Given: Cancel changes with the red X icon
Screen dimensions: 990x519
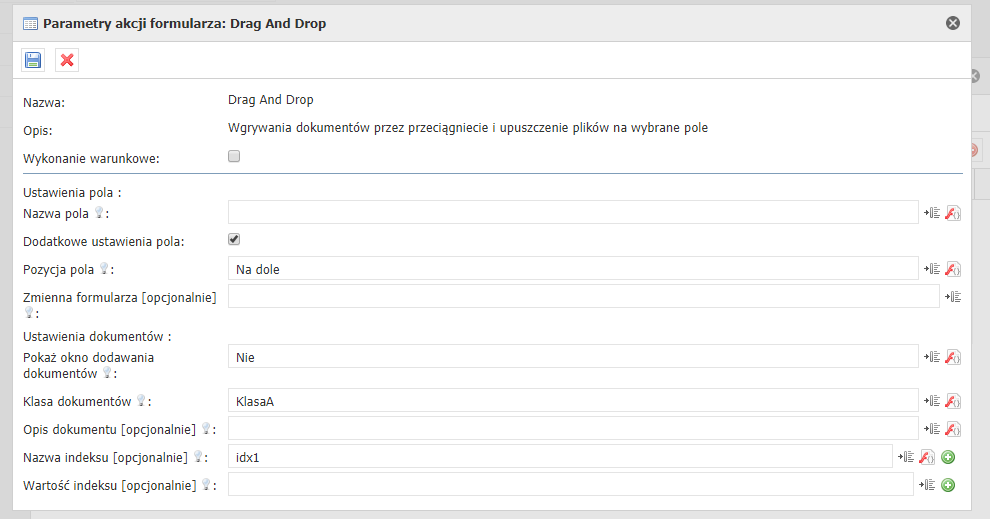Looking at the screenshot, I should tap(67, 60).
